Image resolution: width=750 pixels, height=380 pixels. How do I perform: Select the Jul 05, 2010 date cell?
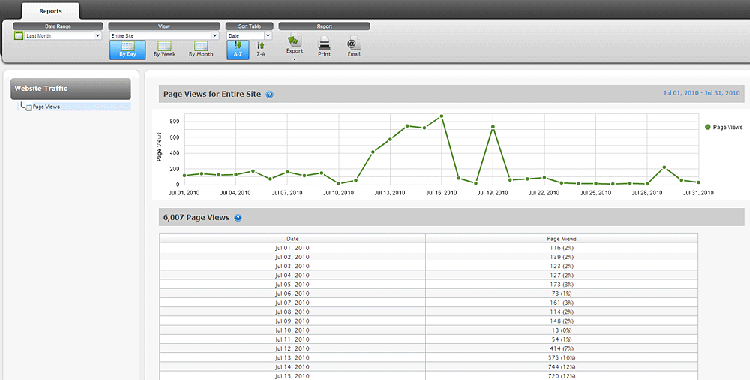coord(292,284)
